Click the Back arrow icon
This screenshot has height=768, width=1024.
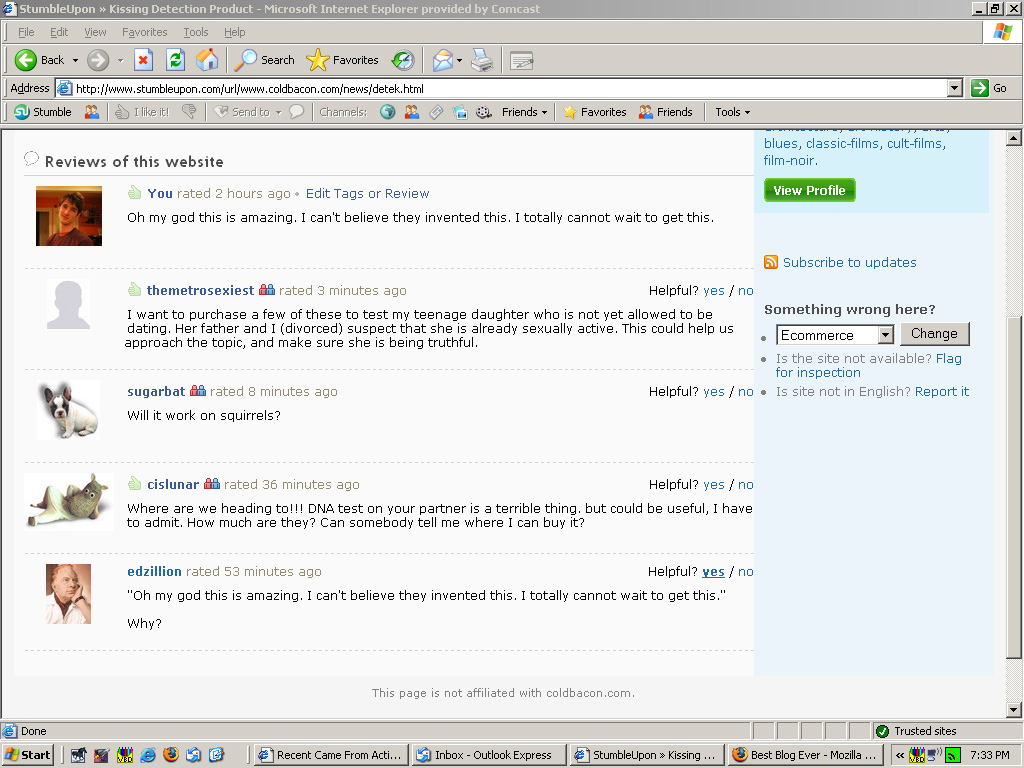point(25,60)
